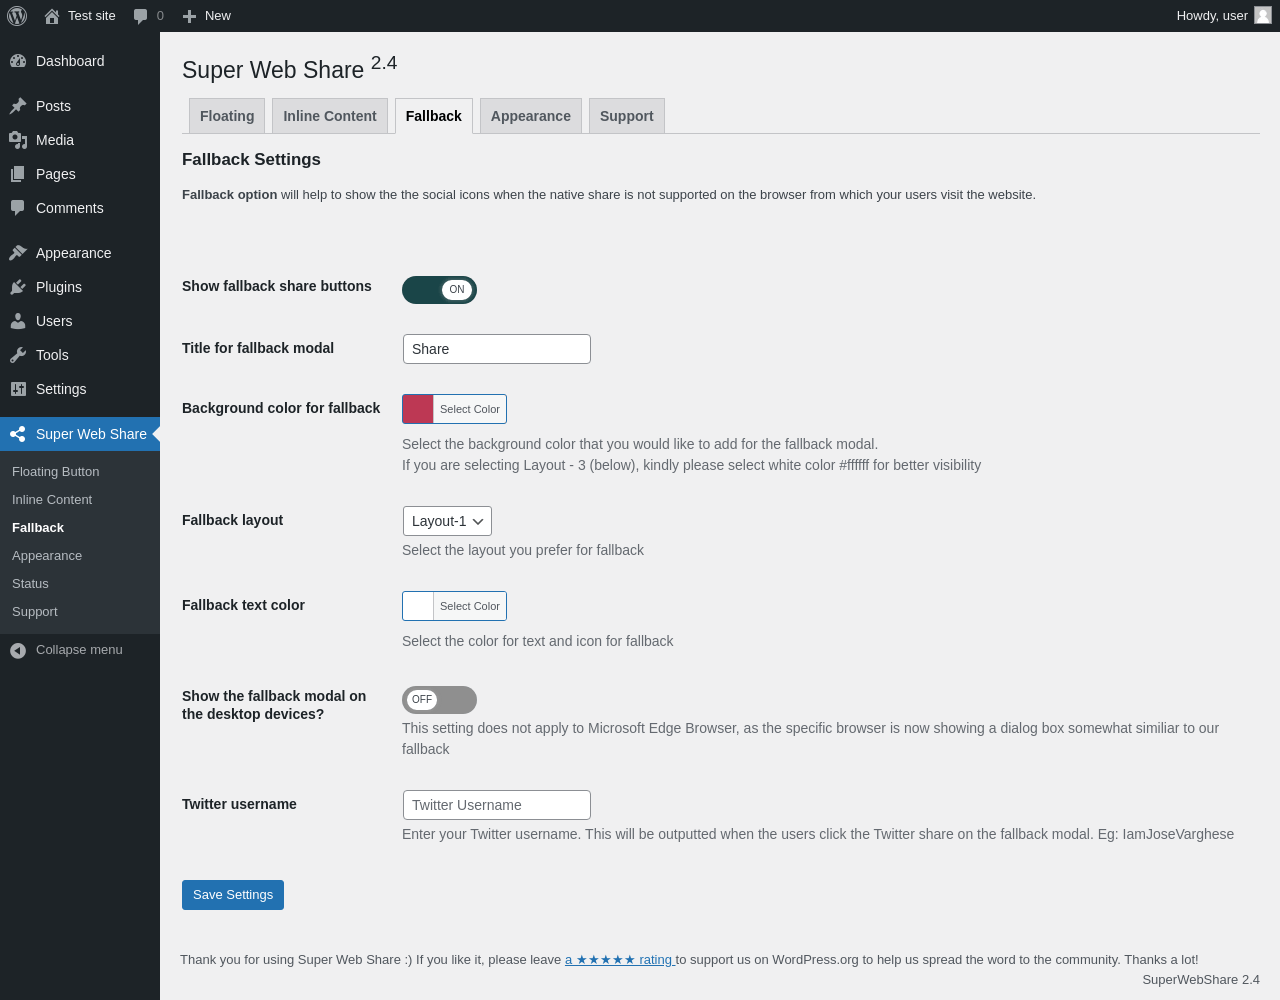Click the Super Web Share menu label
Screen dimensions: 1280x1000
(91, 434)
